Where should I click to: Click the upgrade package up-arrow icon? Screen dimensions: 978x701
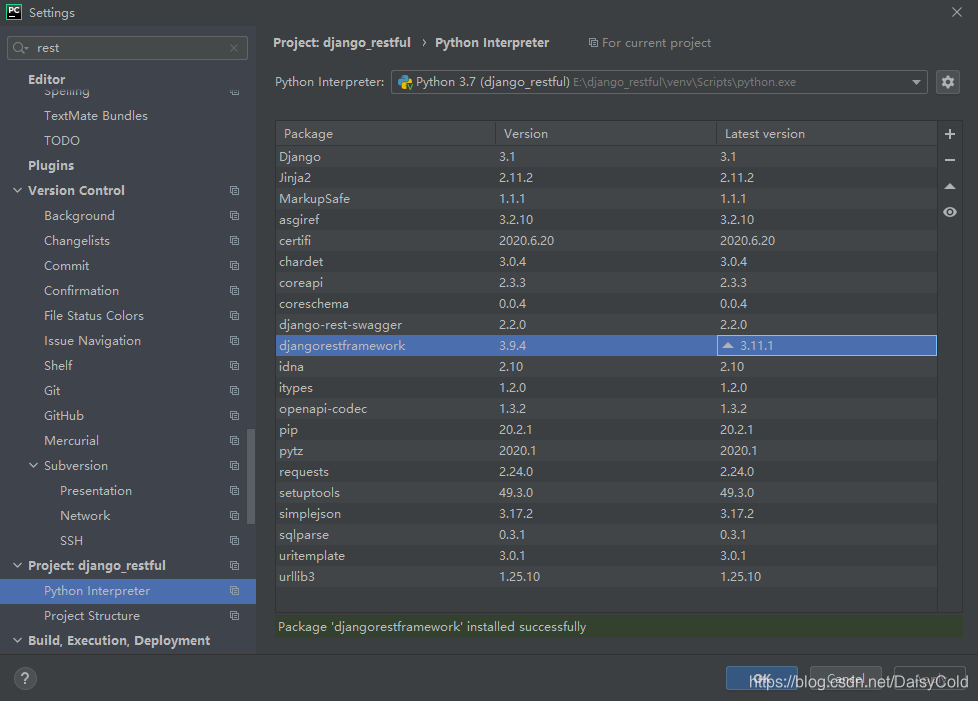(949, 186)
